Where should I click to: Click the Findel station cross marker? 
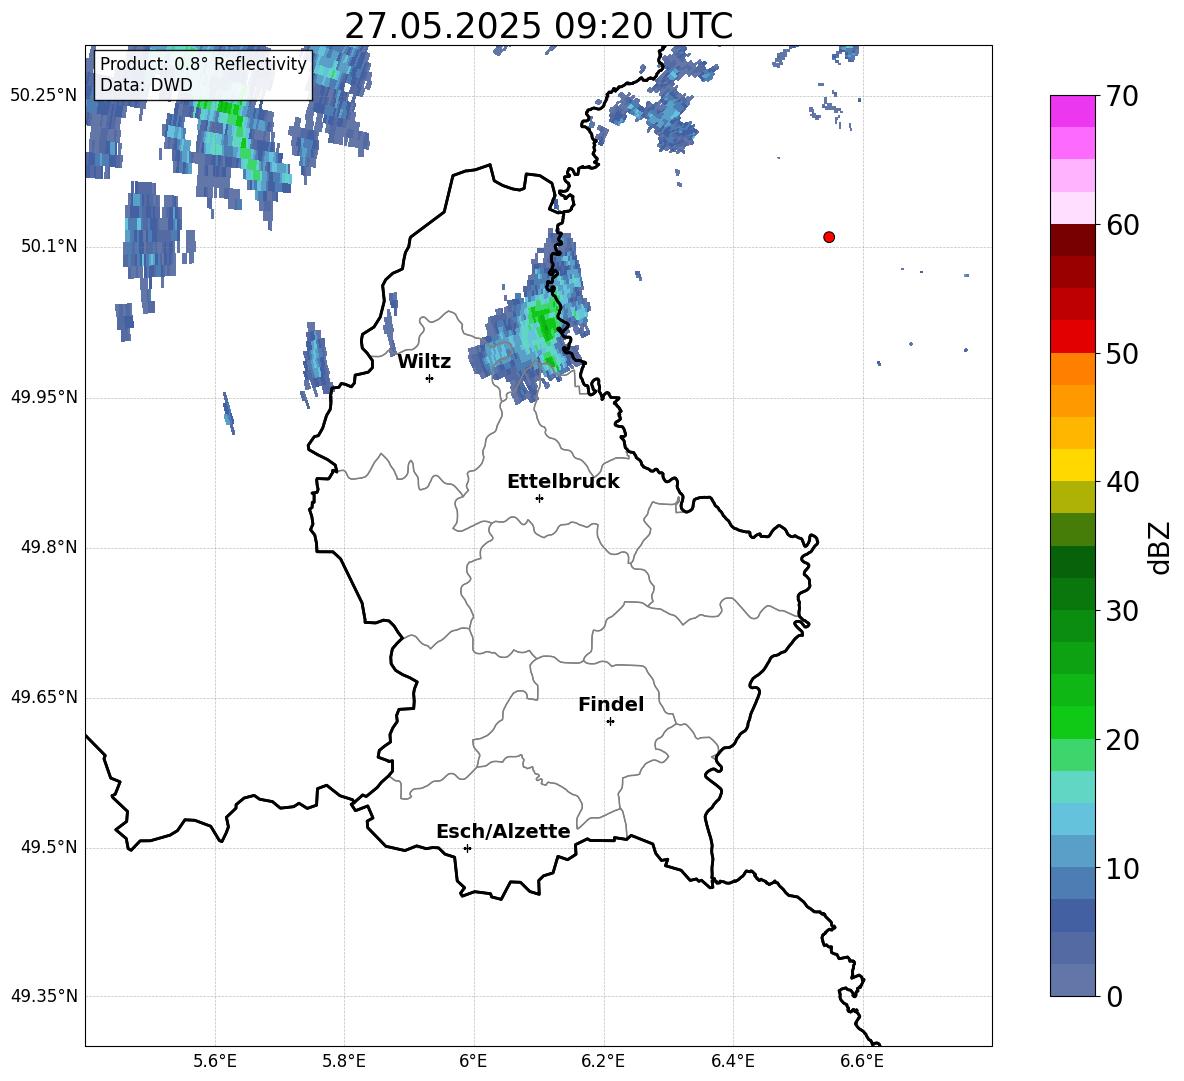(610, 722)
